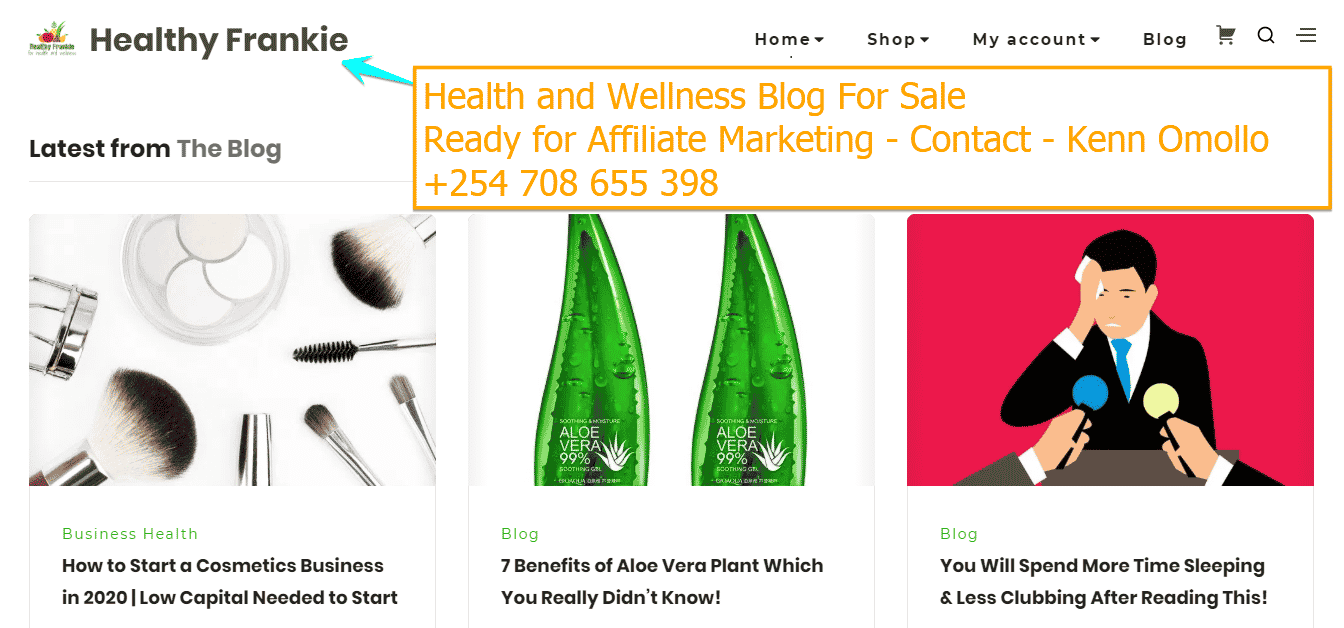
Task: Open the Business Health category link
Action: 130,534
